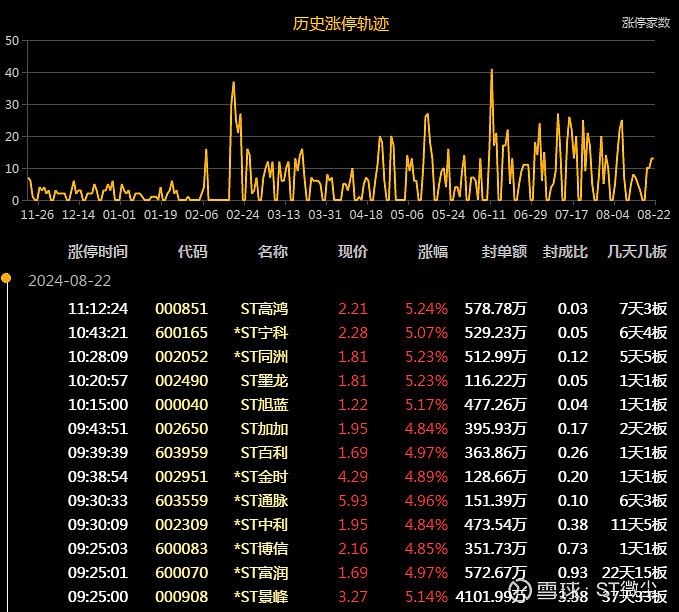Viewport: 679px width, 612px height.
Task: Select the 封成比 column header
Action: pyautogui.click(x=565, y=251)
